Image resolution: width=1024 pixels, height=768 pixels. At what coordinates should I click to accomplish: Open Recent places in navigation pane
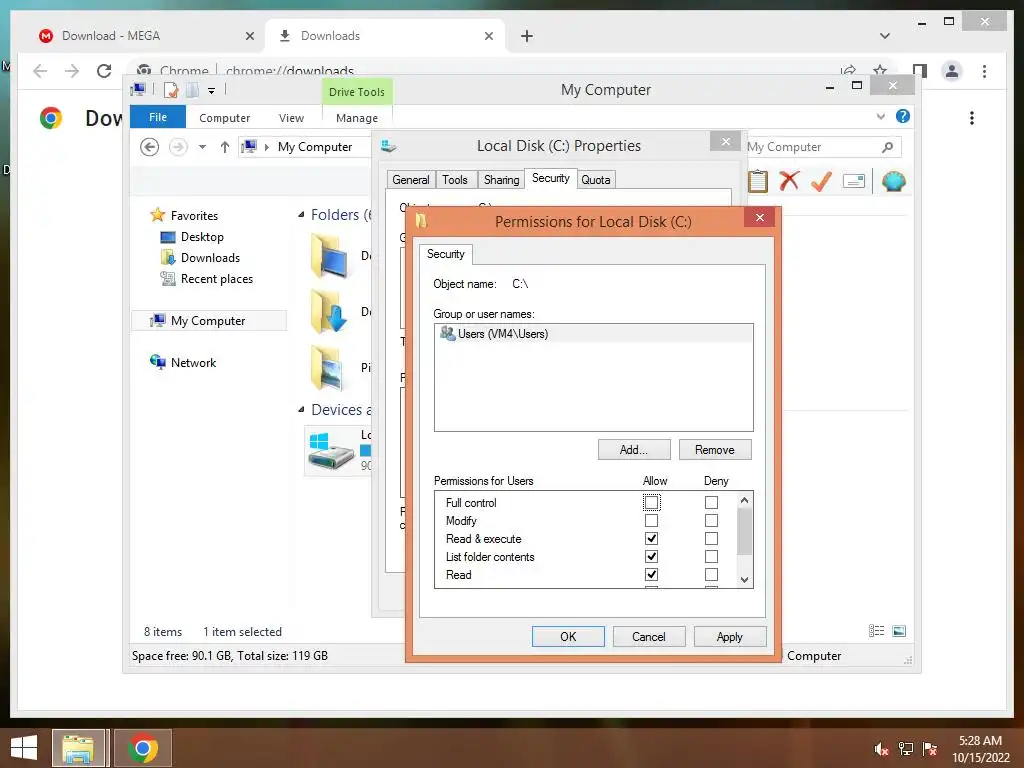tap(217, 279)
